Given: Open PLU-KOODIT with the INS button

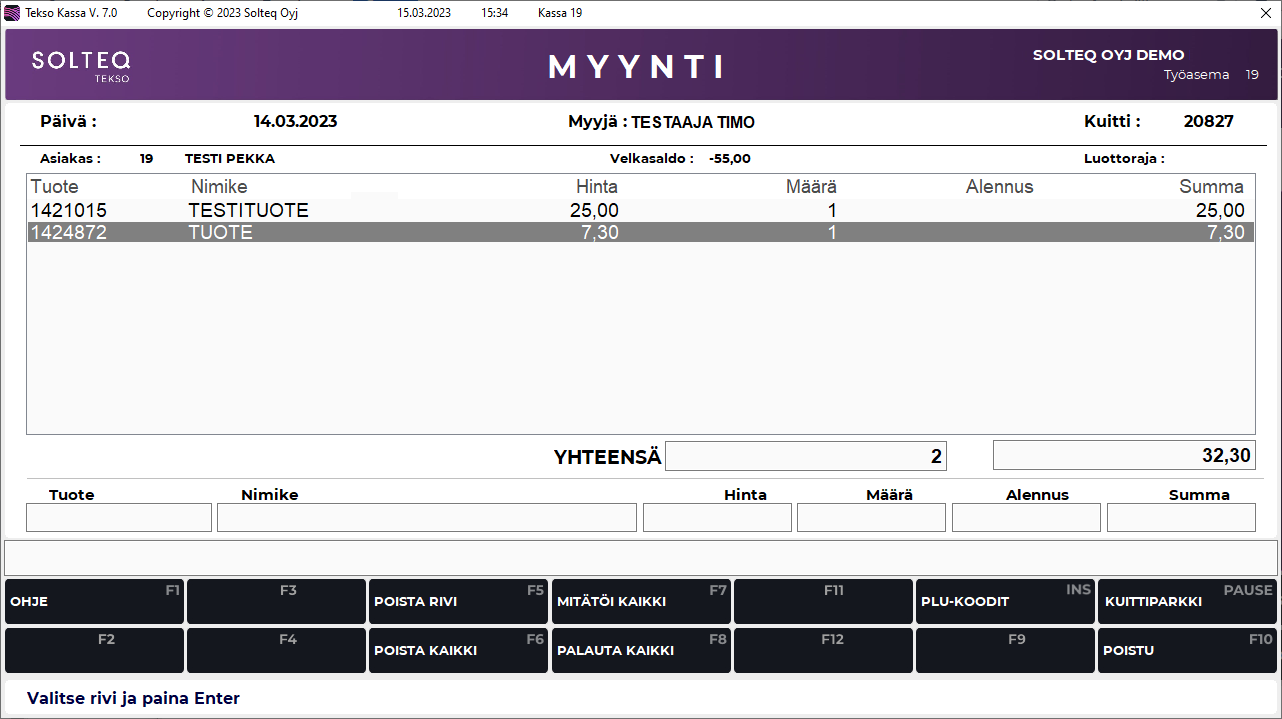Looking at the screenshot, I should pos(1005,601).
